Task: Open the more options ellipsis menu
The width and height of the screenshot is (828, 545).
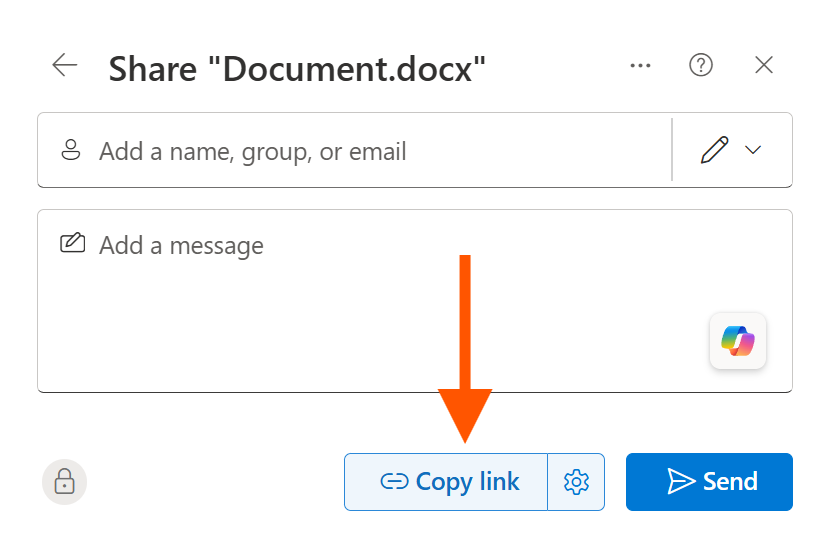Action: (x=640, y=65)
